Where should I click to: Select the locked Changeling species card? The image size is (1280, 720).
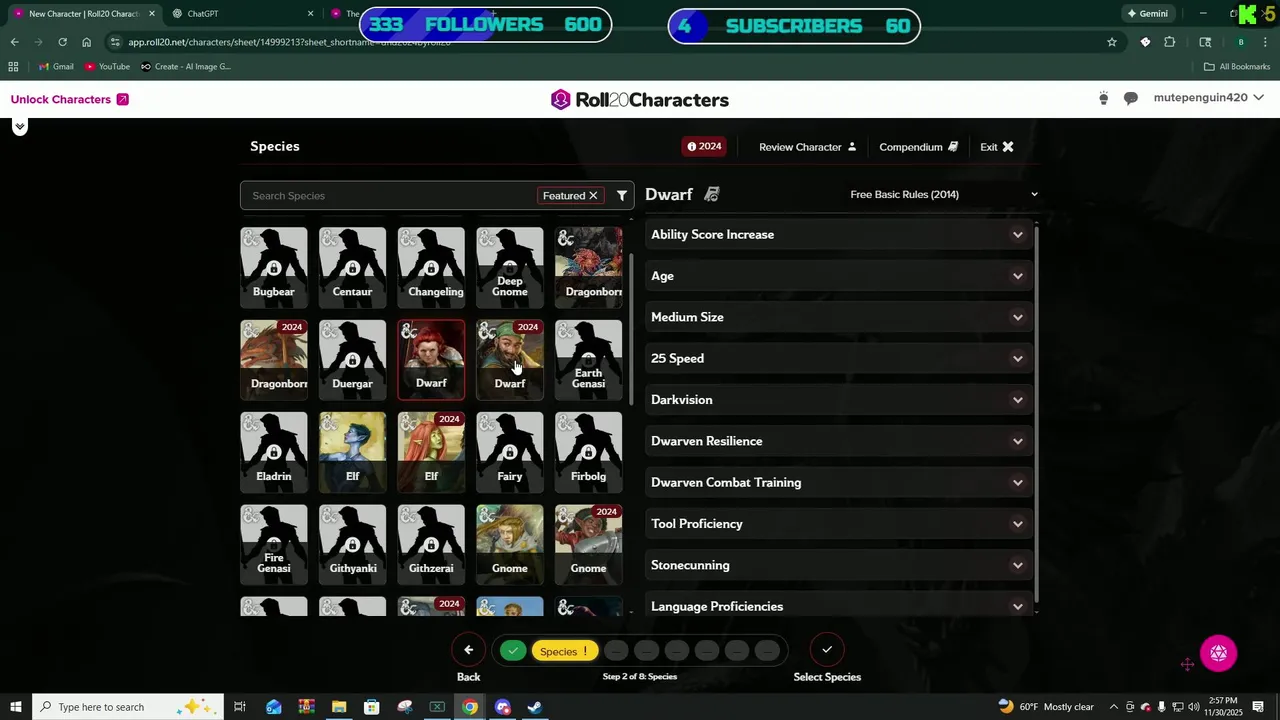pyautogui.click(x=431, y=267)
